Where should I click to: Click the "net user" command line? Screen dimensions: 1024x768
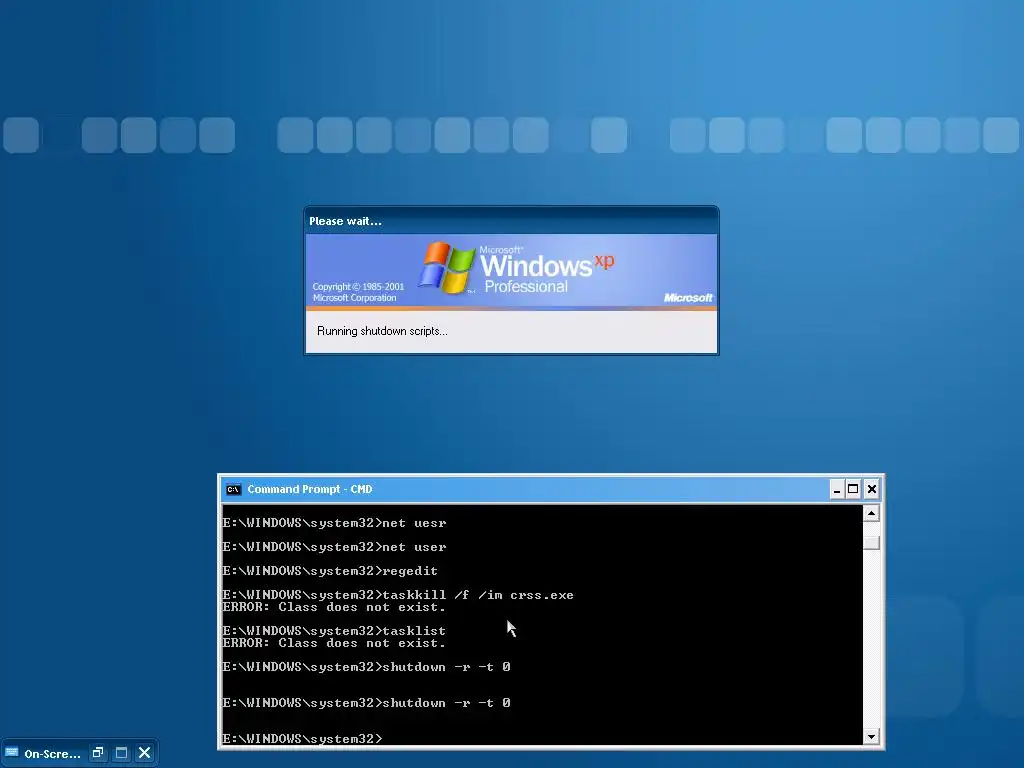tap(334, 547)
